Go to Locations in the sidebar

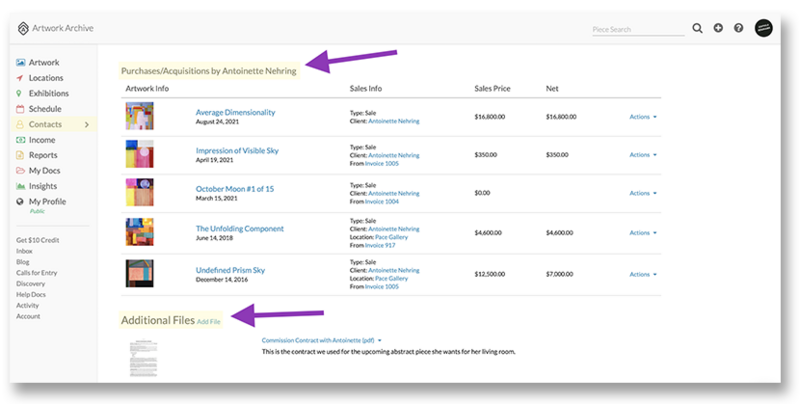46,78
